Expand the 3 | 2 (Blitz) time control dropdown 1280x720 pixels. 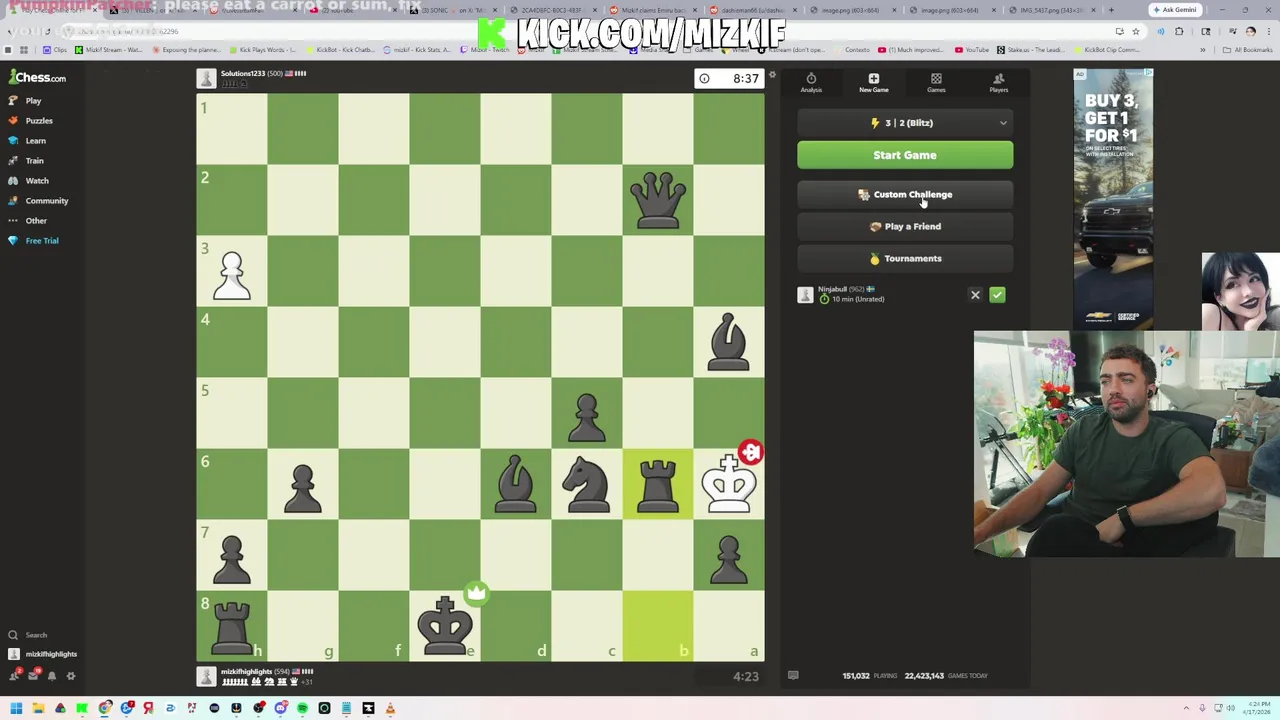coord(905,123)
